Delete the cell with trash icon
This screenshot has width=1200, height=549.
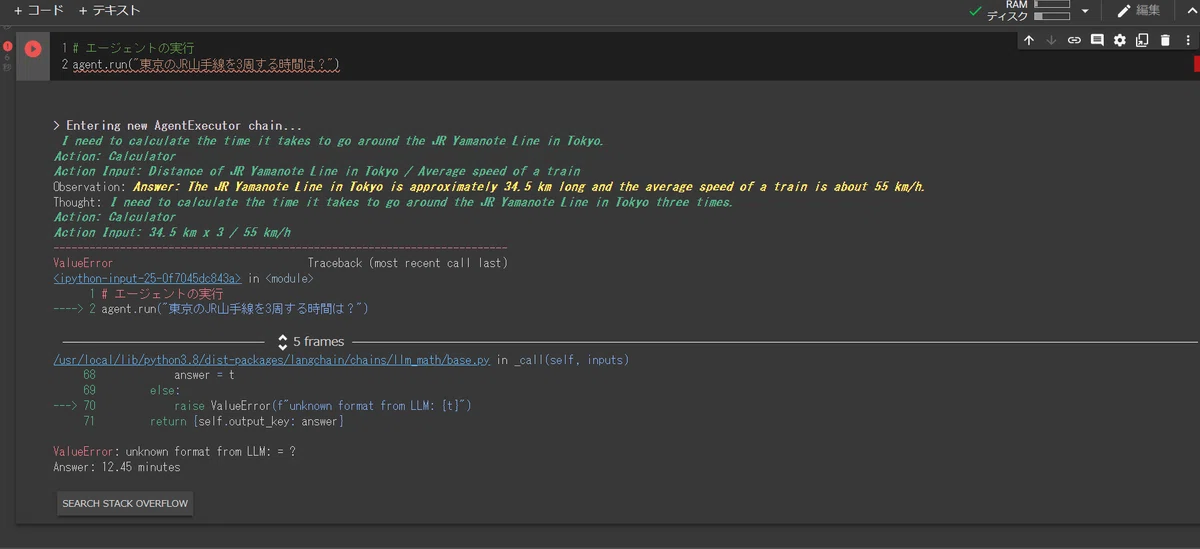1165,40
